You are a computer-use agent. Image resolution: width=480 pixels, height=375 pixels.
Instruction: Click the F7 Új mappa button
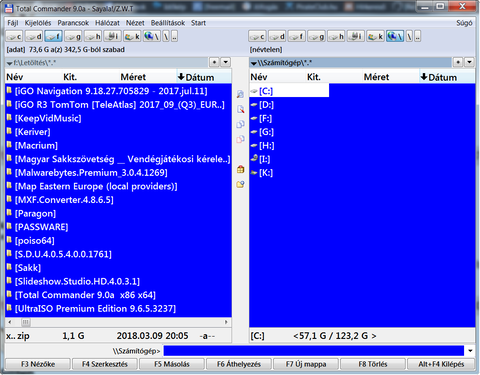pyautogui.click(x=306, y=364)
